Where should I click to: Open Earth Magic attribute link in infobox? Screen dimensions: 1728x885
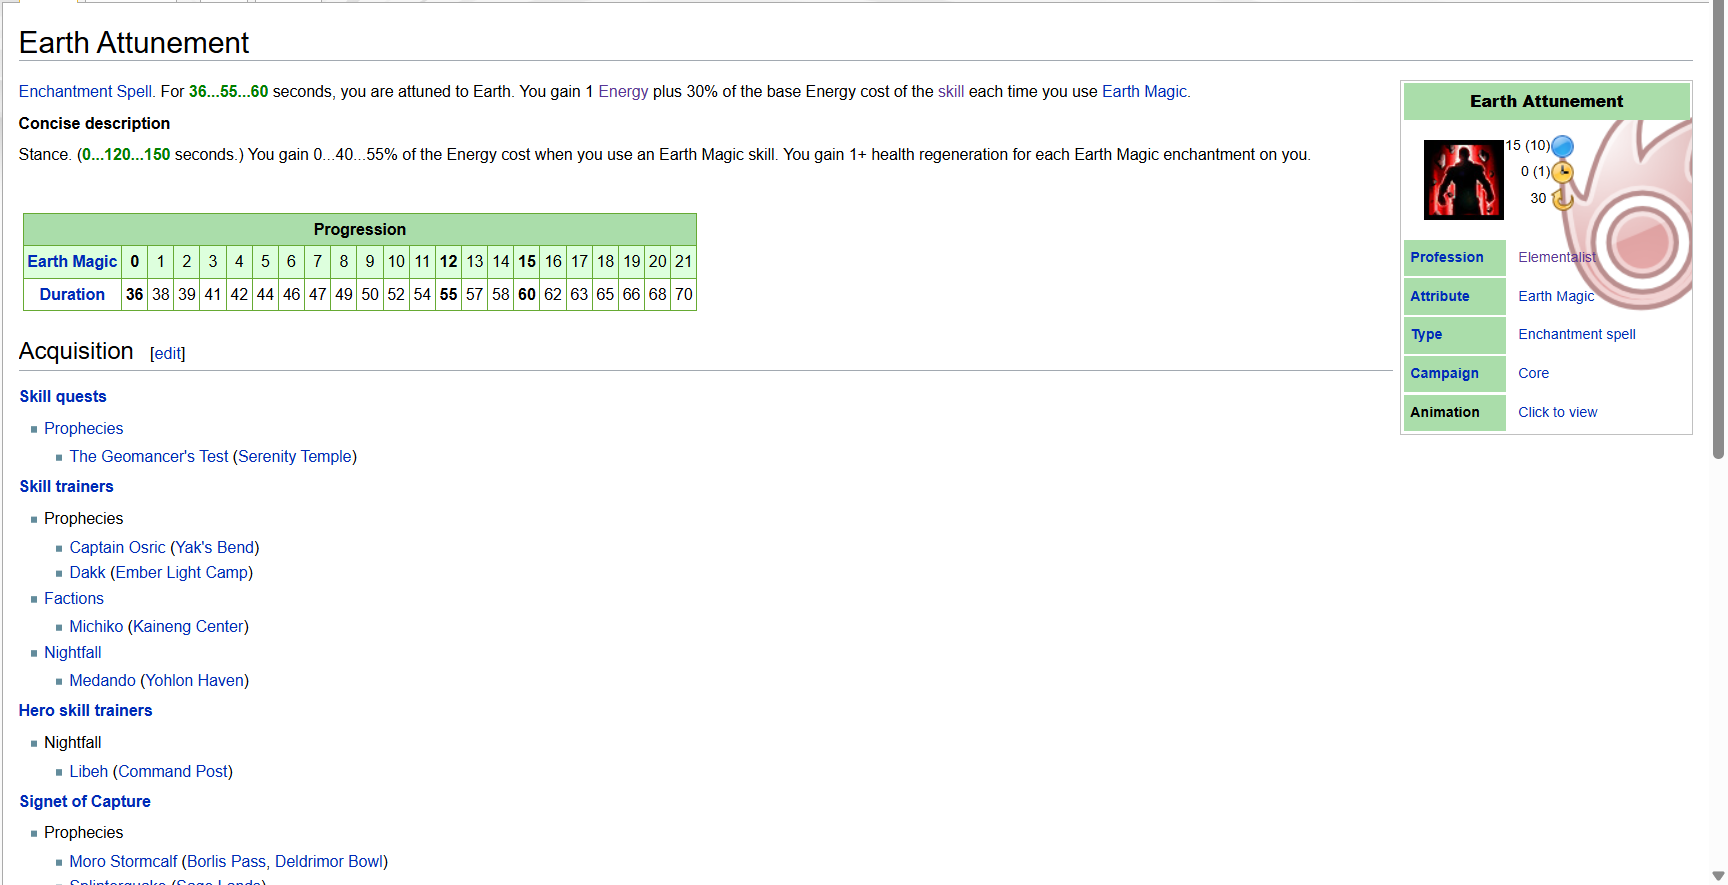[1556, 296]
